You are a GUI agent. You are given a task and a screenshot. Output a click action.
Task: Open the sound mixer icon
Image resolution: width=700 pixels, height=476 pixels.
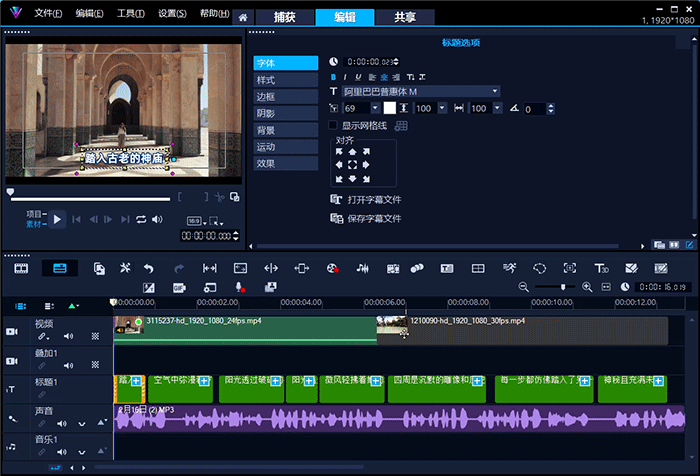point(362,268)
